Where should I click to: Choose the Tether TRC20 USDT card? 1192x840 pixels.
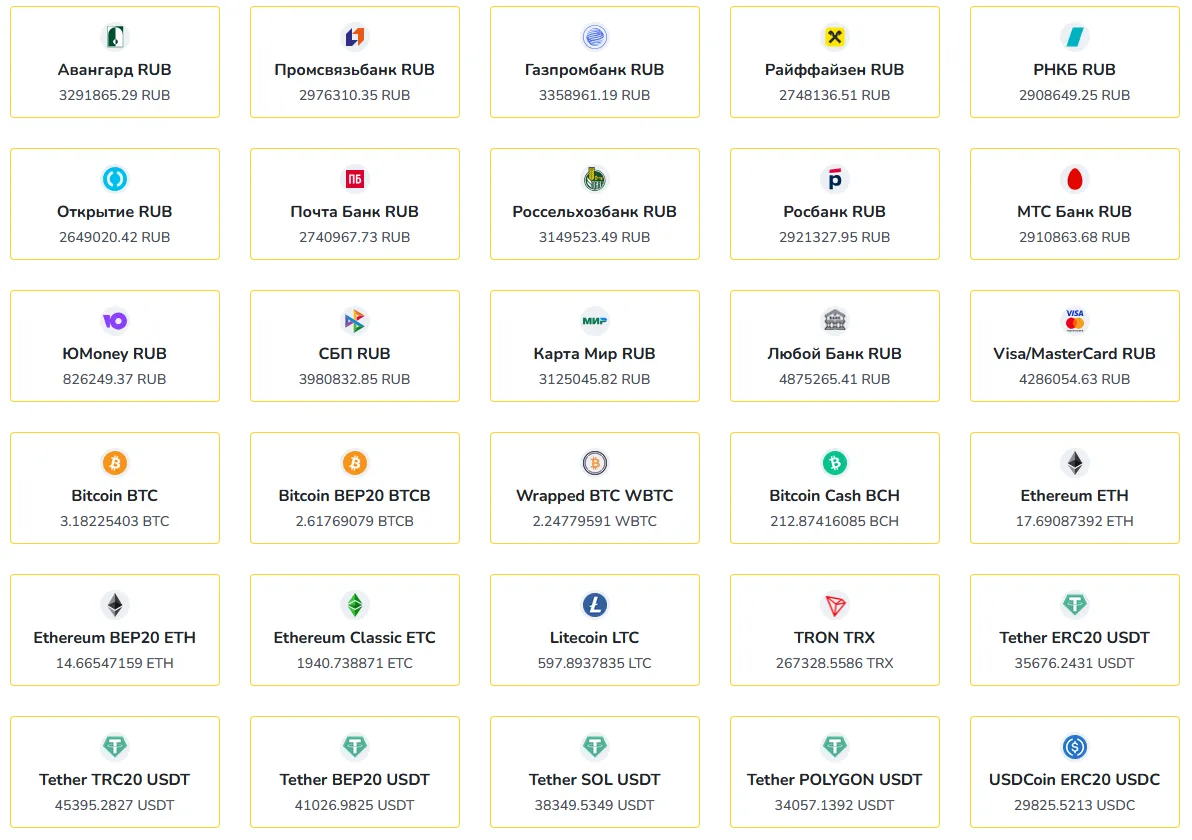click(x=115, y=772)
